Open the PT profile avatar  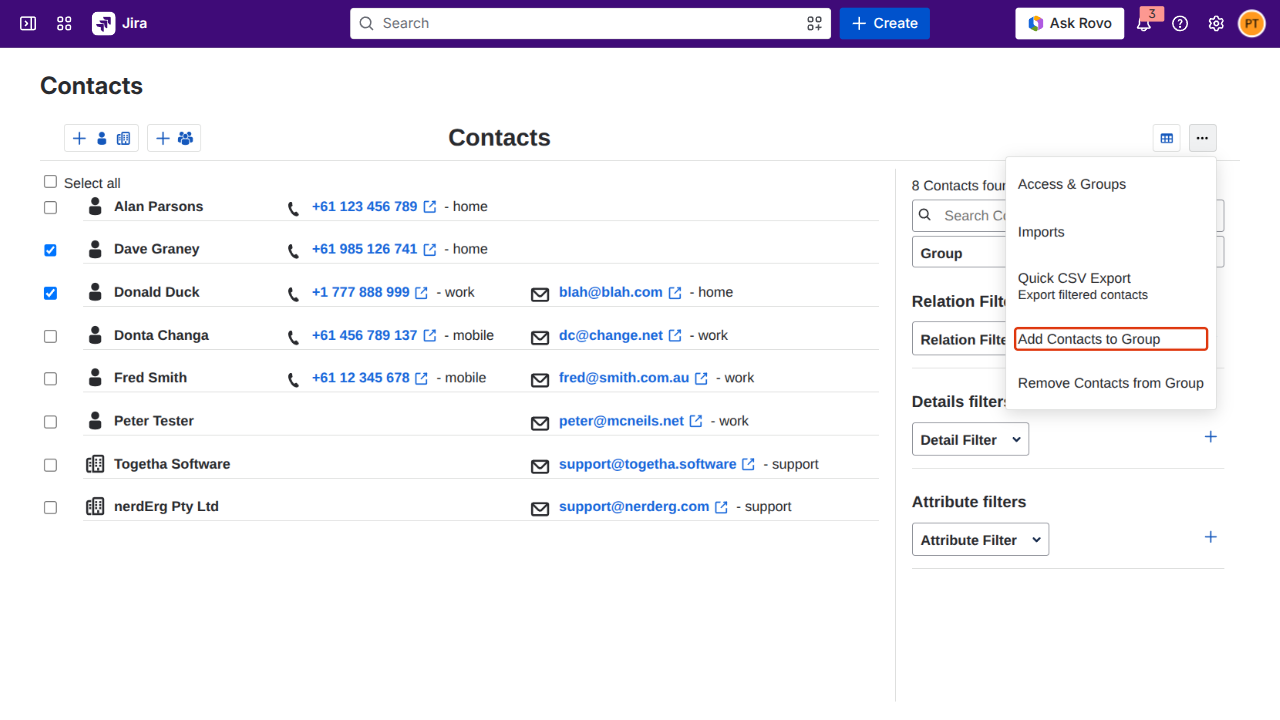tap(1252, 23)
